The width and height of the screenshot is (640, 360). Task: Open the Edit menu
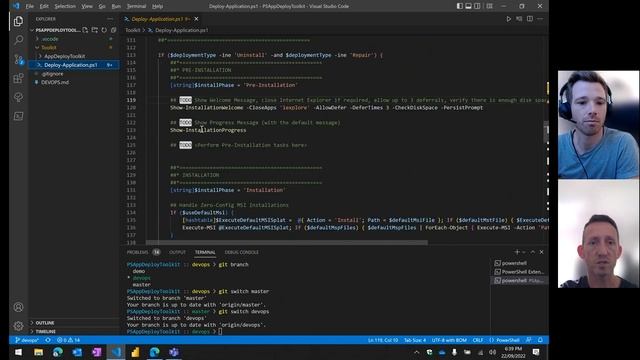coord(44,6)
